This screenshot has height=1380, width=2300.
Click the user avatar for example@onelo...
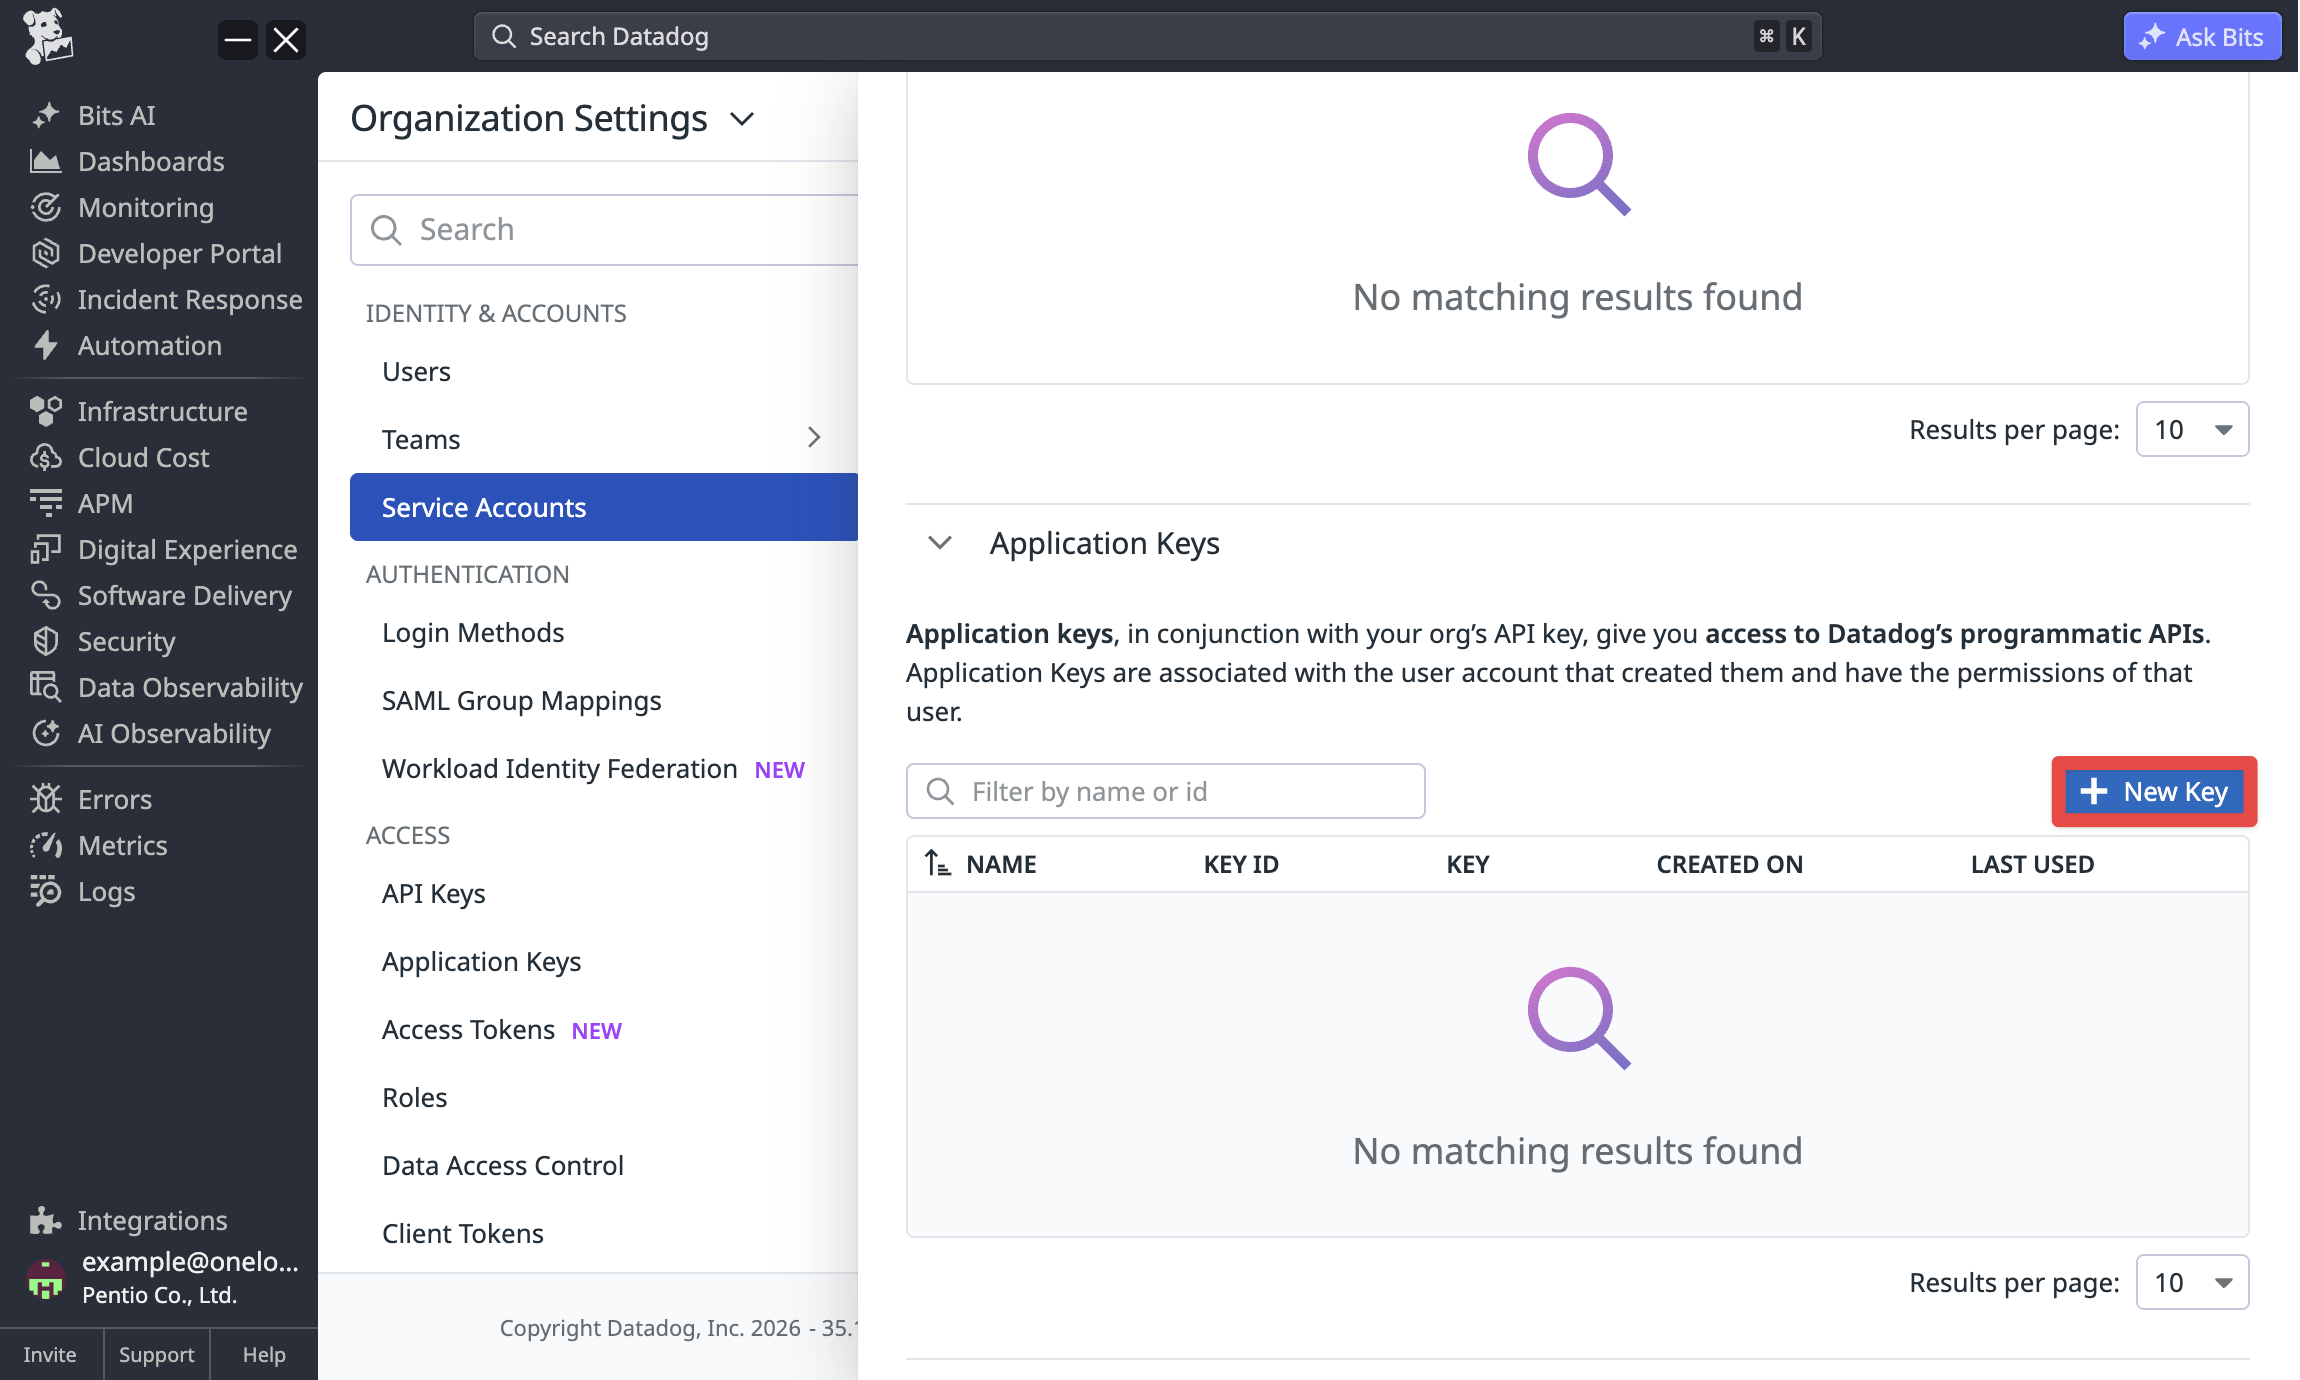click(x=45, y=1278)
